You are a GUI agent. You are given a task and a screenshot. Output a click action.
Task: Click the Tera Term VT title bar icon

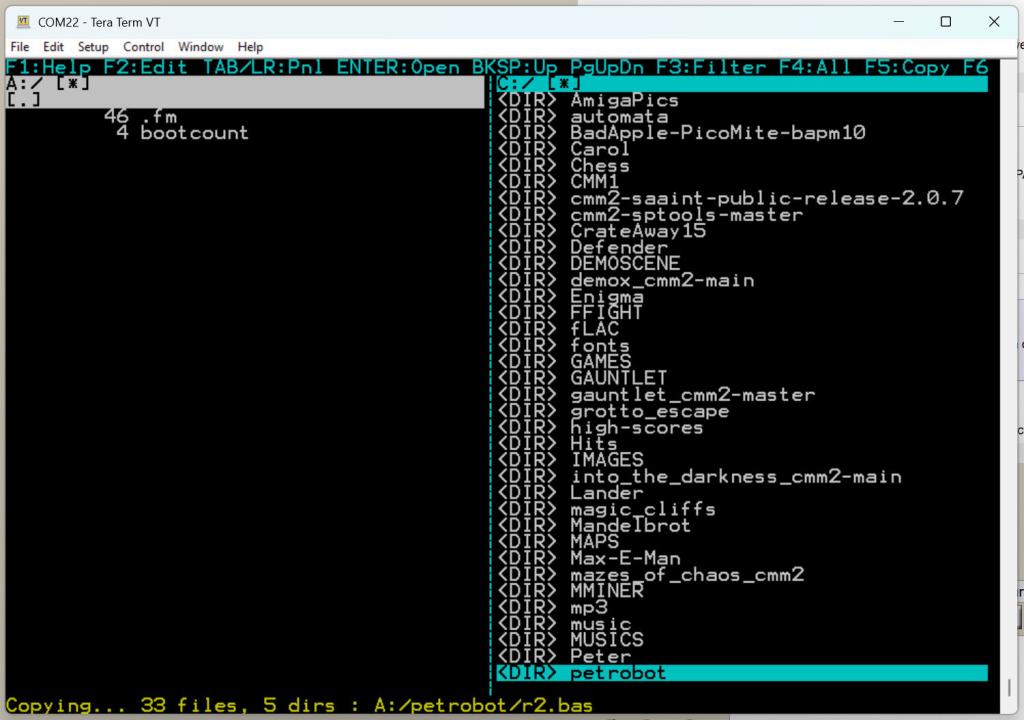tap(24, 22)
